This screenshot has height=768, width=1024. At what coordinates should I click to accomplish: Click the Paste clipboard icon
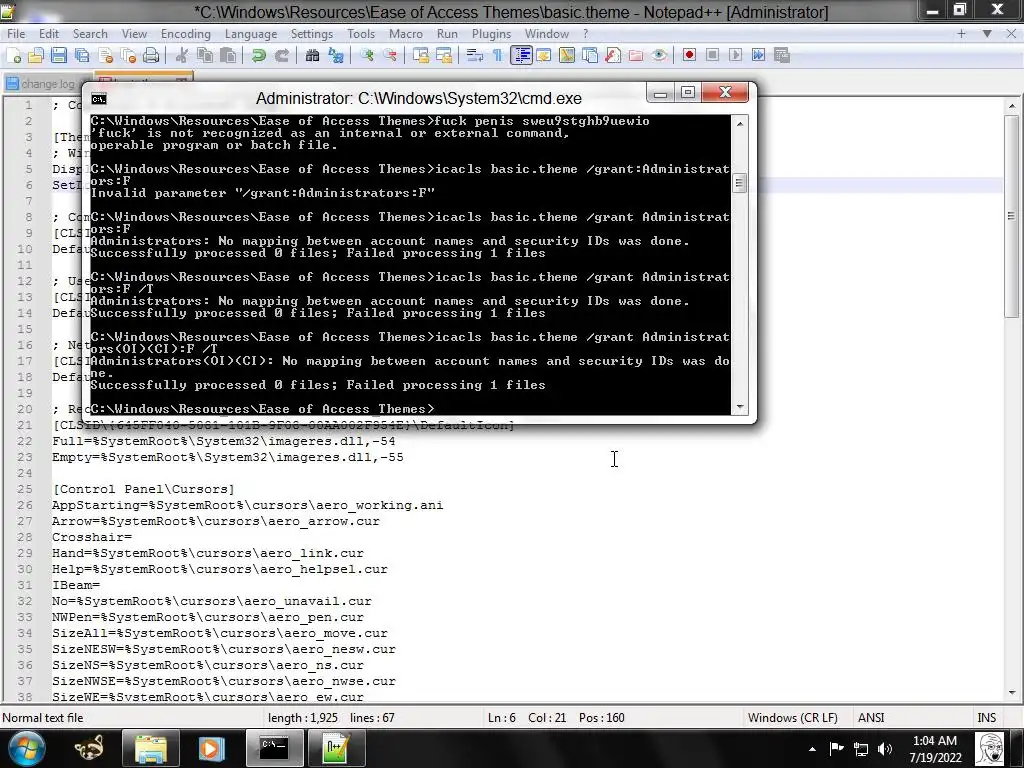click(228, 56)
